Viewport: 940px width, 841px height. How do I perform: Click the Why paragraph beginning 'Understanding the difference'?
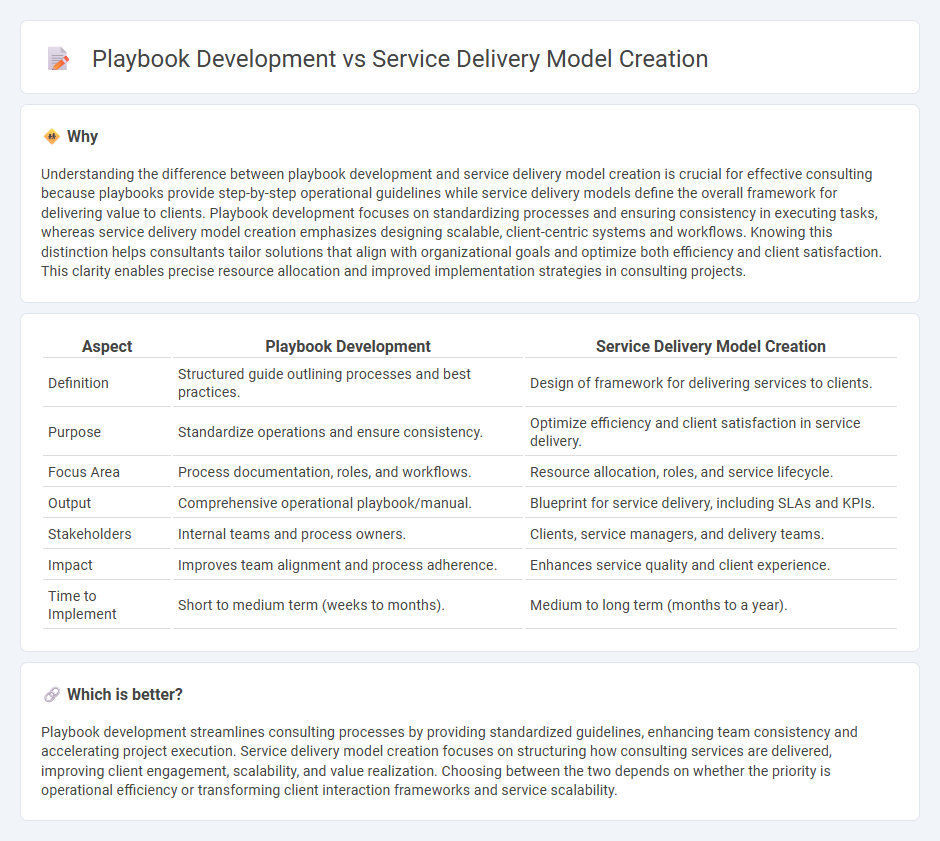[462, 222]
